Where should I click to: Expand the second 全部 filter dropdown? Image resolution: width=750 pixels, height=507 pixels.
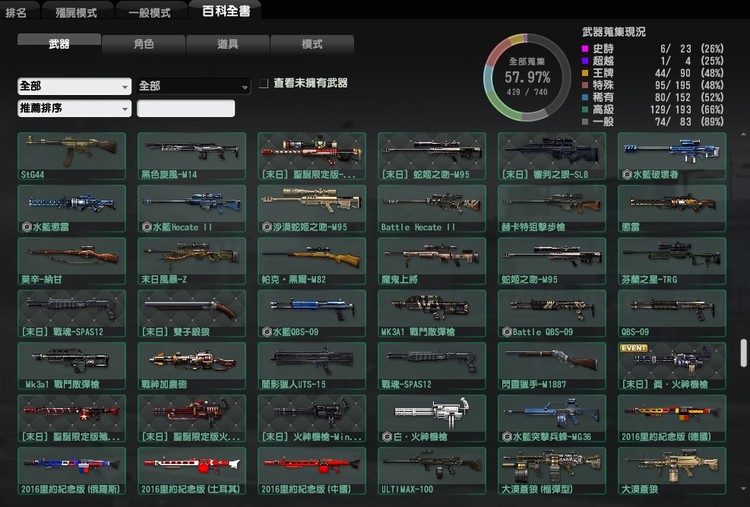(x=193, y=86)
